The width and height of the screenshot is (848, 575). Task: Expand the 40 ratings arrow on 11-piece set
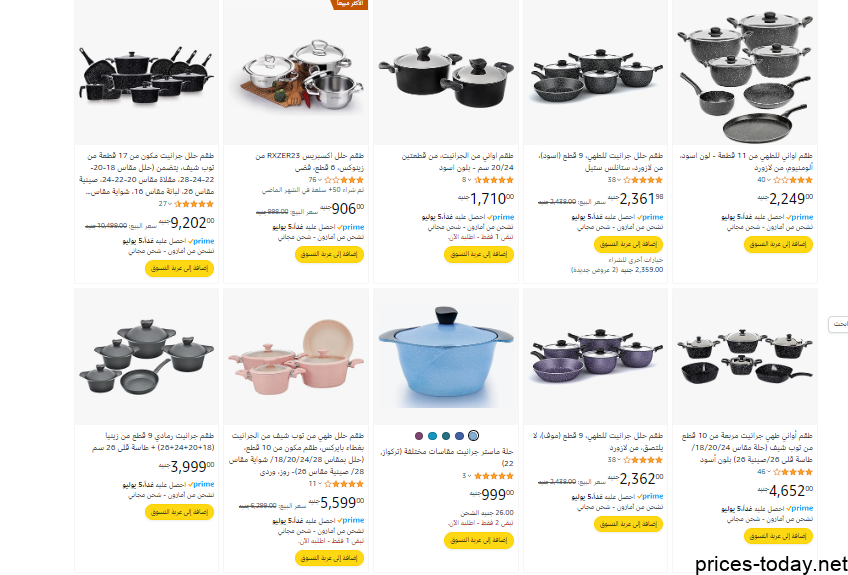(769, 180)
